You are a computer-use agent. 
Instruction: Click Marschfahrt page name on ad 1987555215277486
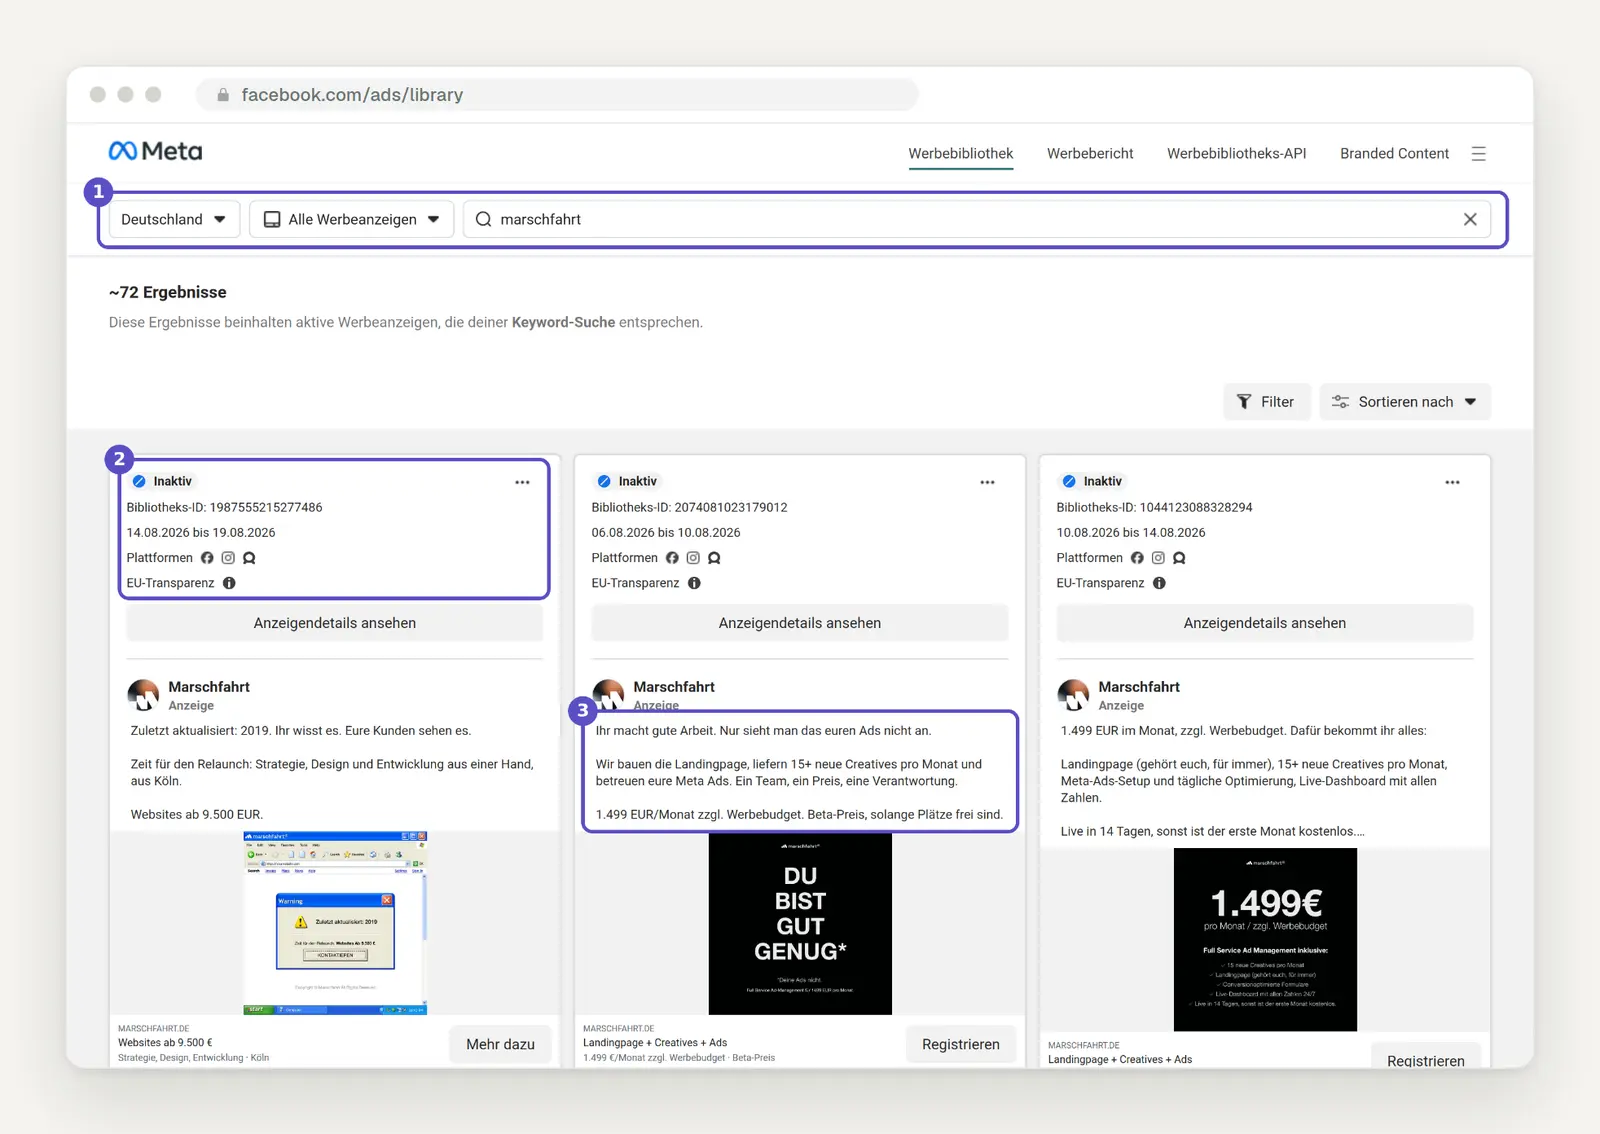209,687
